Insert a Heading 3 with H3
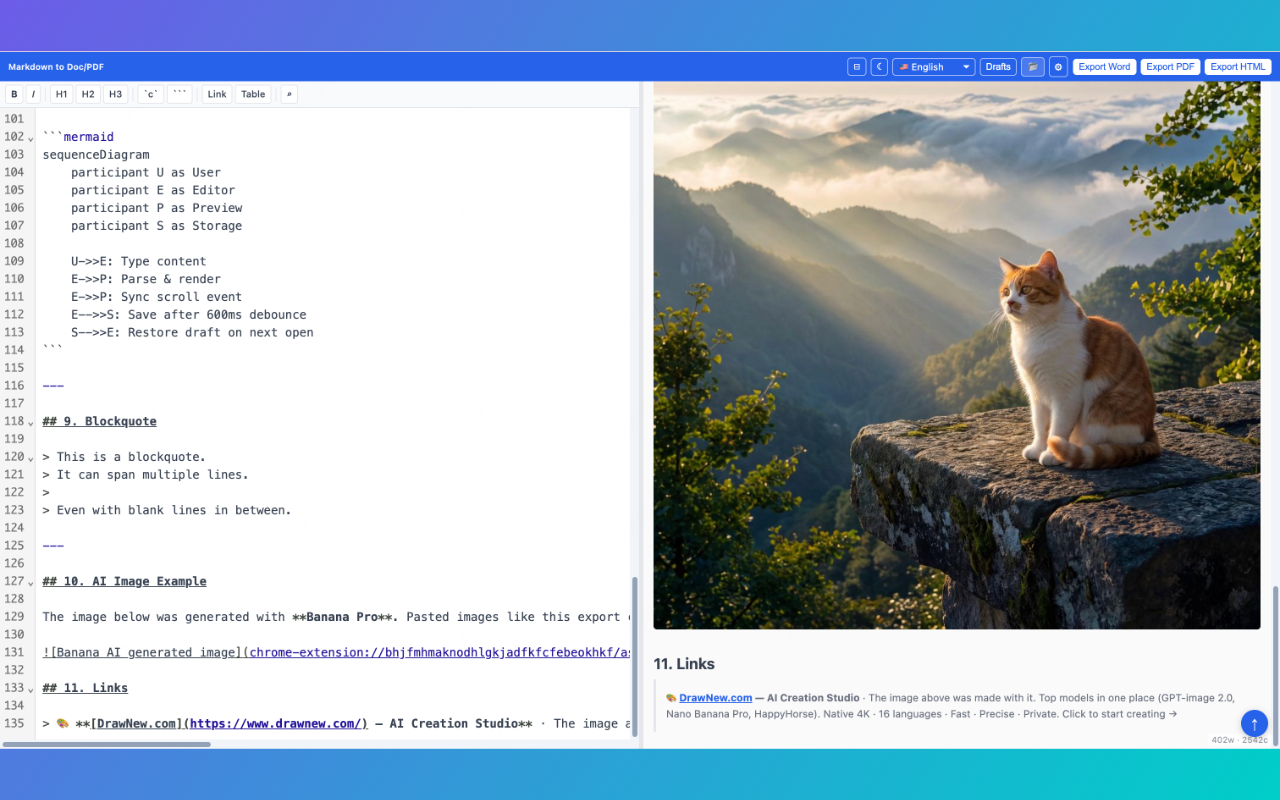Screen dimensions: 1280x800 pyautogui.click(x=115, y=94)
